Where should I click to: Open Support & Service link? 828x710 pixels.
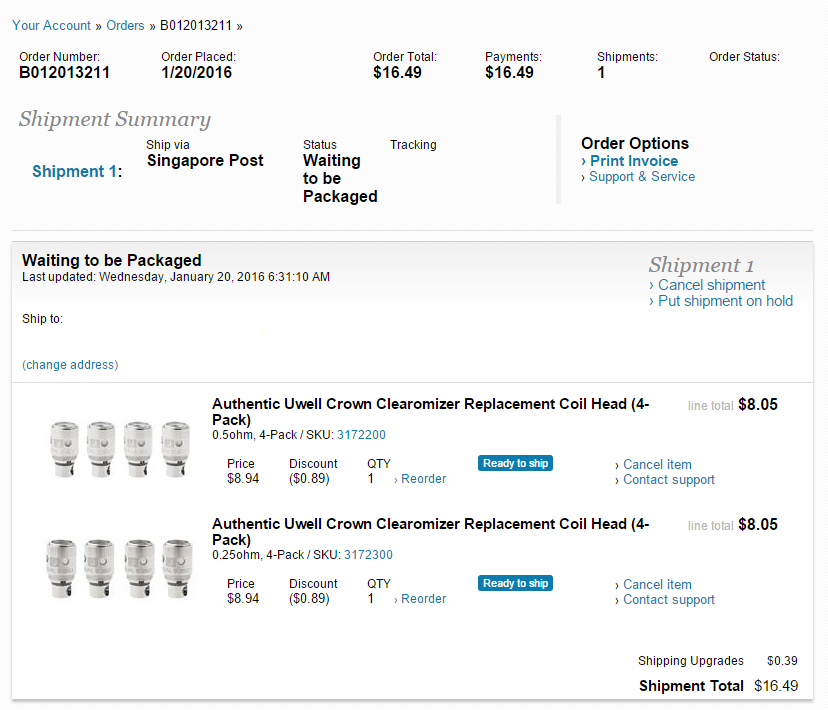641,177
